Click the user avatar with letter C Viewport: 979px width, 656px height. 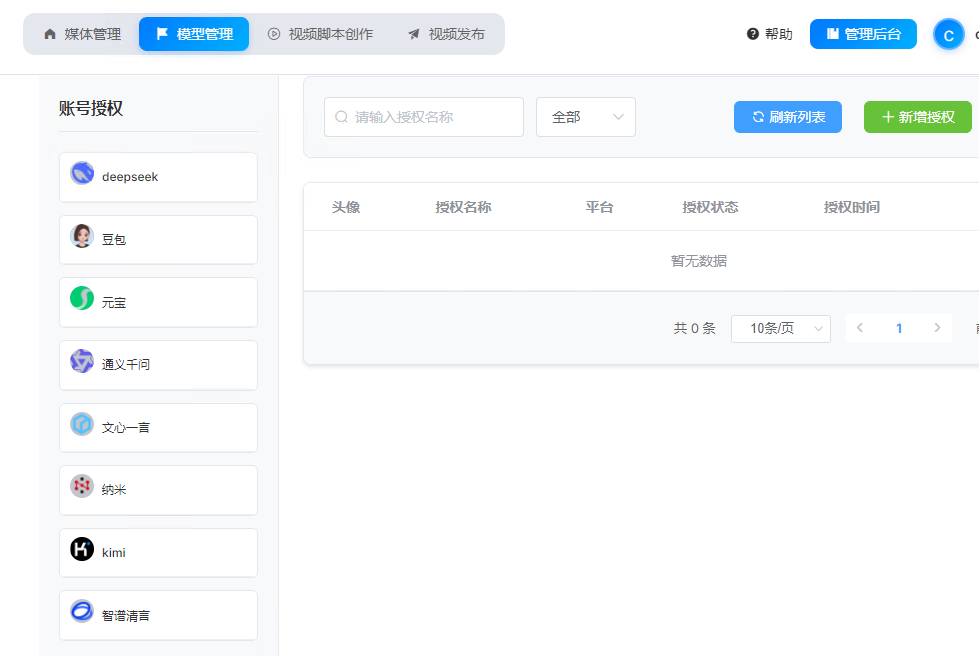click(x=948, y=35)
